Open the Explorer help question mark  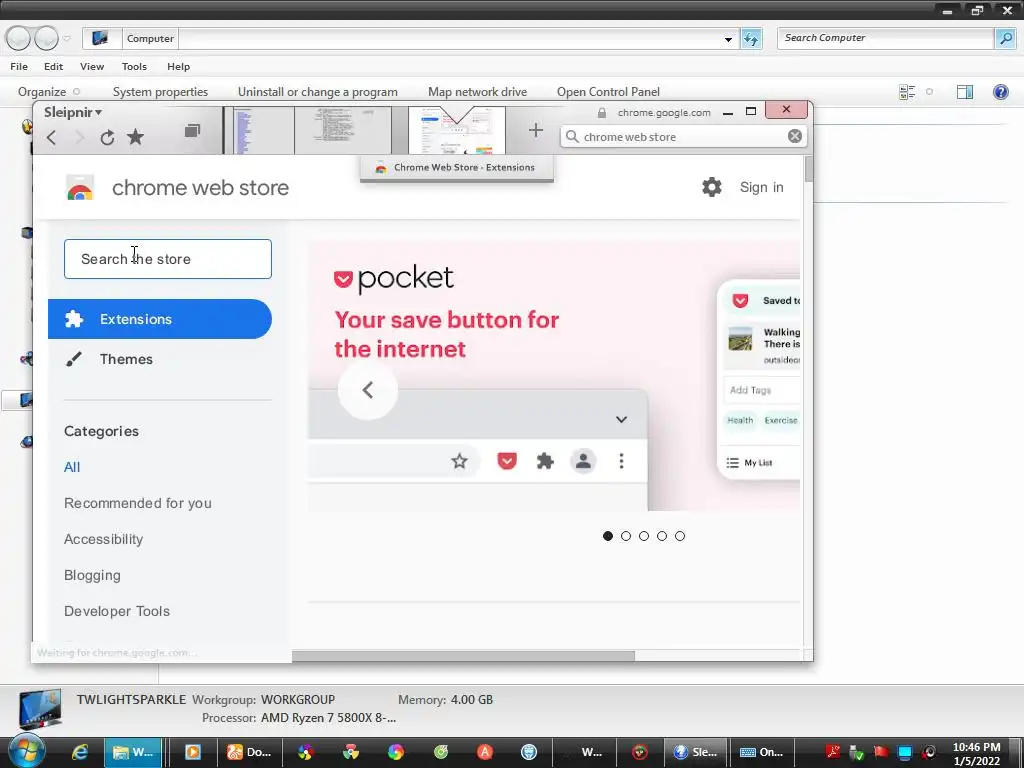point(1000,92)
